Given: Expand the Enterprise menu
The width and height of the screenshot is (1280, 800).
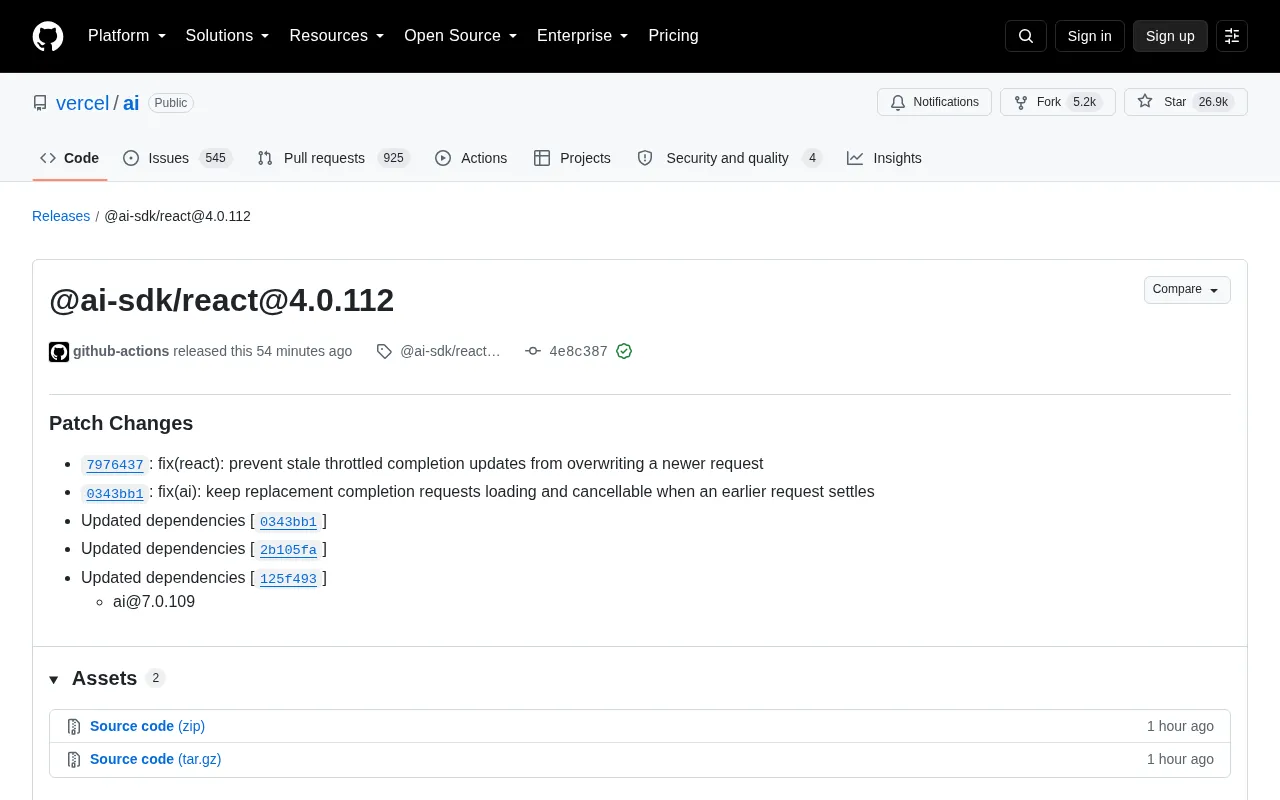Looking at the screenshot, I should click(x=583, y=36).
